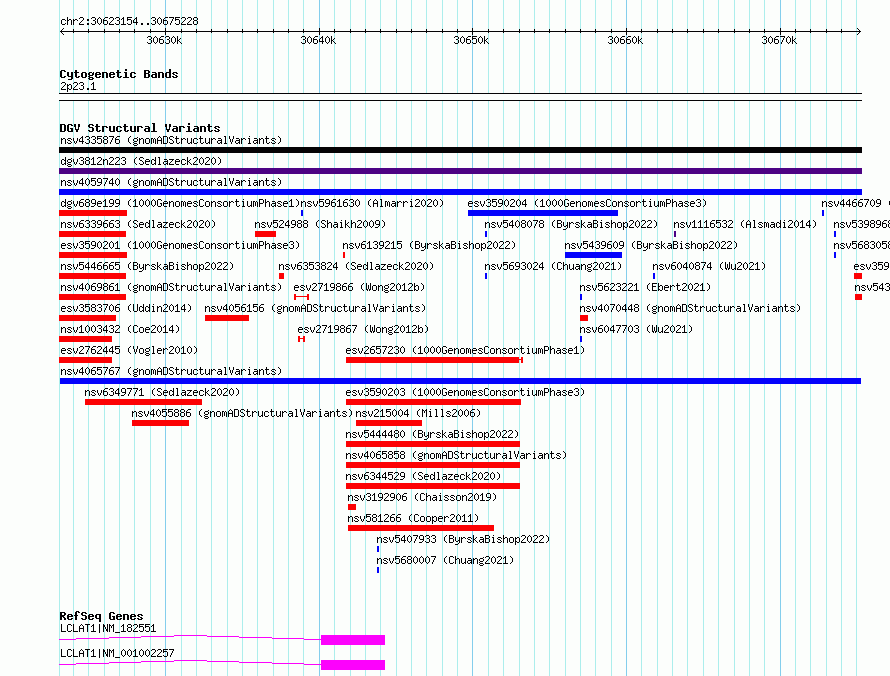Open nsv5623221 Ebert2021 label

click(x=645, y=287)
